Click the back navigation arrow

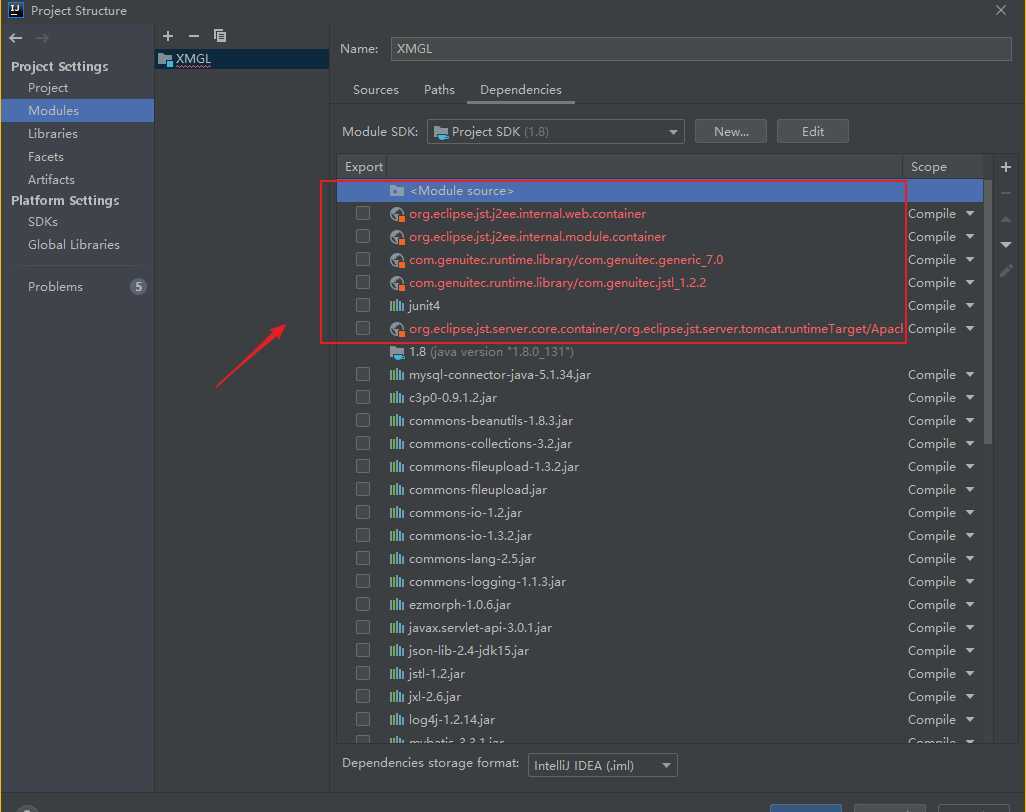tap(16, 38)
